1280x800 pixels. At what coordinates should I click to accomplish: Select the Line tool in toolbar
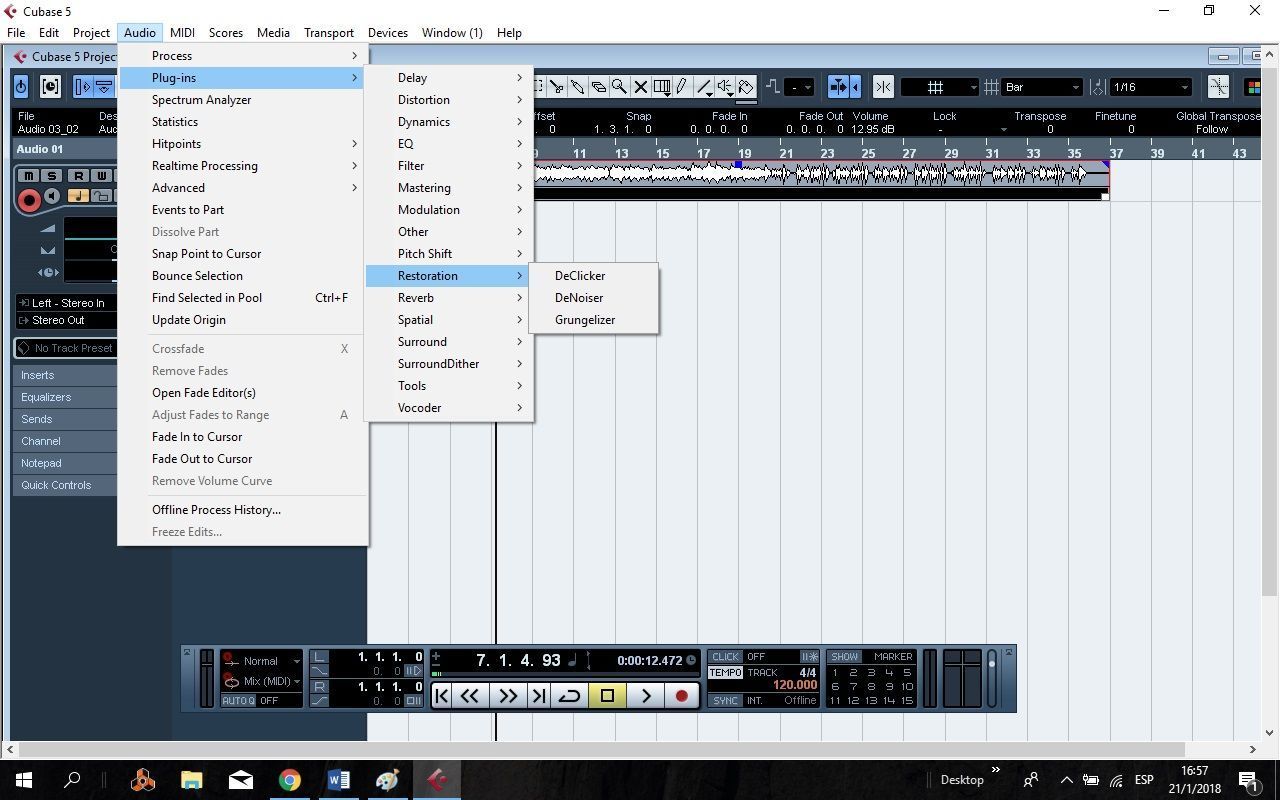pos(704,87)
